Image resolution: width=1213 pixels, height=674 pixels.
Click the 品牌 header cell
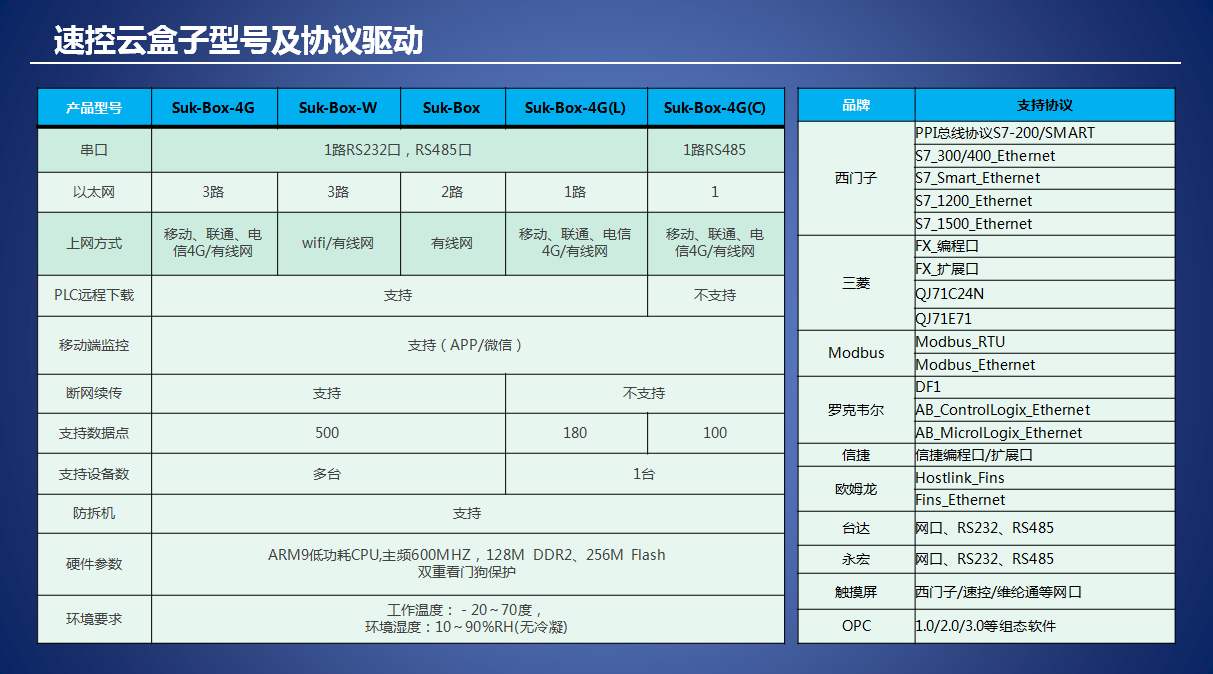pyautogui.click(x=856, y=106)
